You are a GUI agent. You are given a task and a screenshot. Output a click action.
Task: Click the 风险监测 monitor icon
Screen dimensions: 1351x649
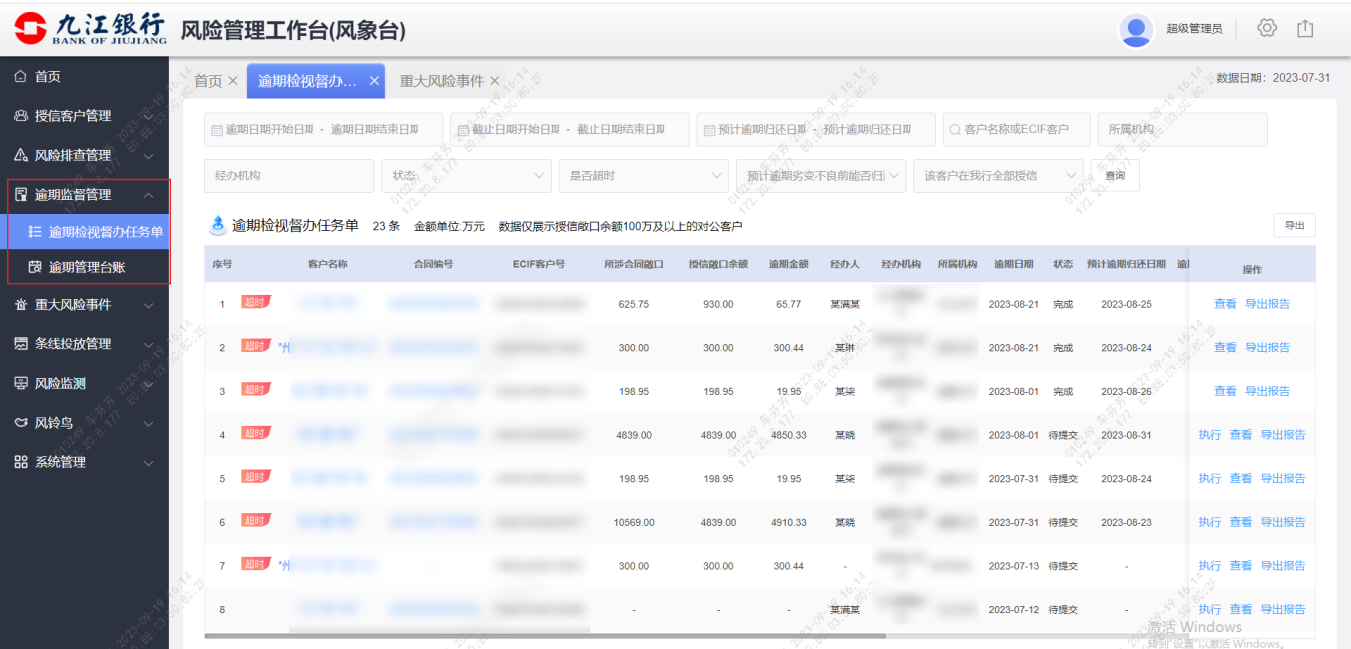21,383
